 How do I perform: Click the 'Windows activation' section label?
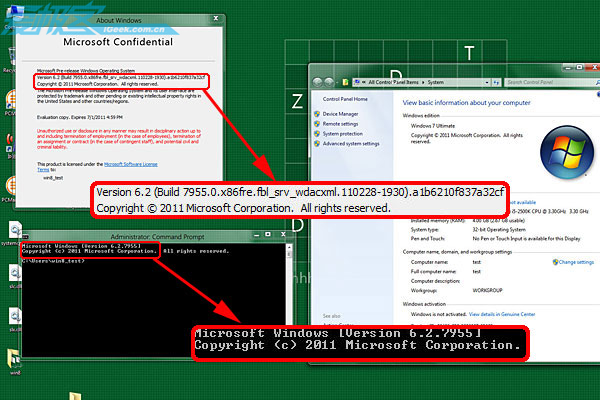(x=424, y=304)
